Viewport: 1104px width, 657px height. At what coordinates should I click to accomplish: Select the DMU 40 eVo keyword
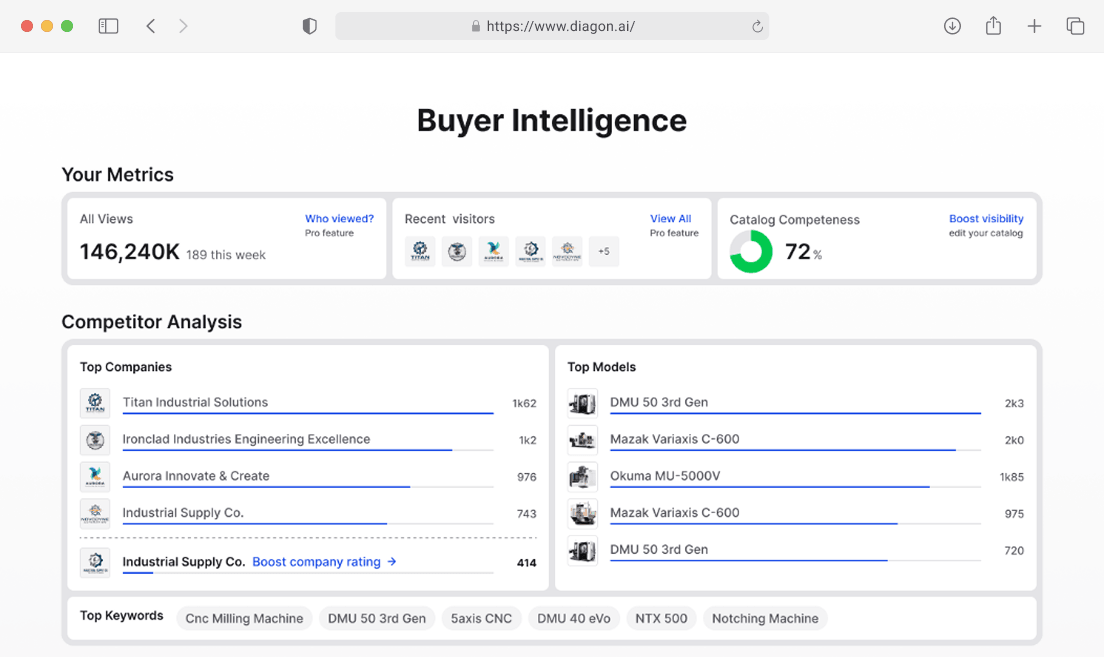pyautogui.click(x=574, y=618)
